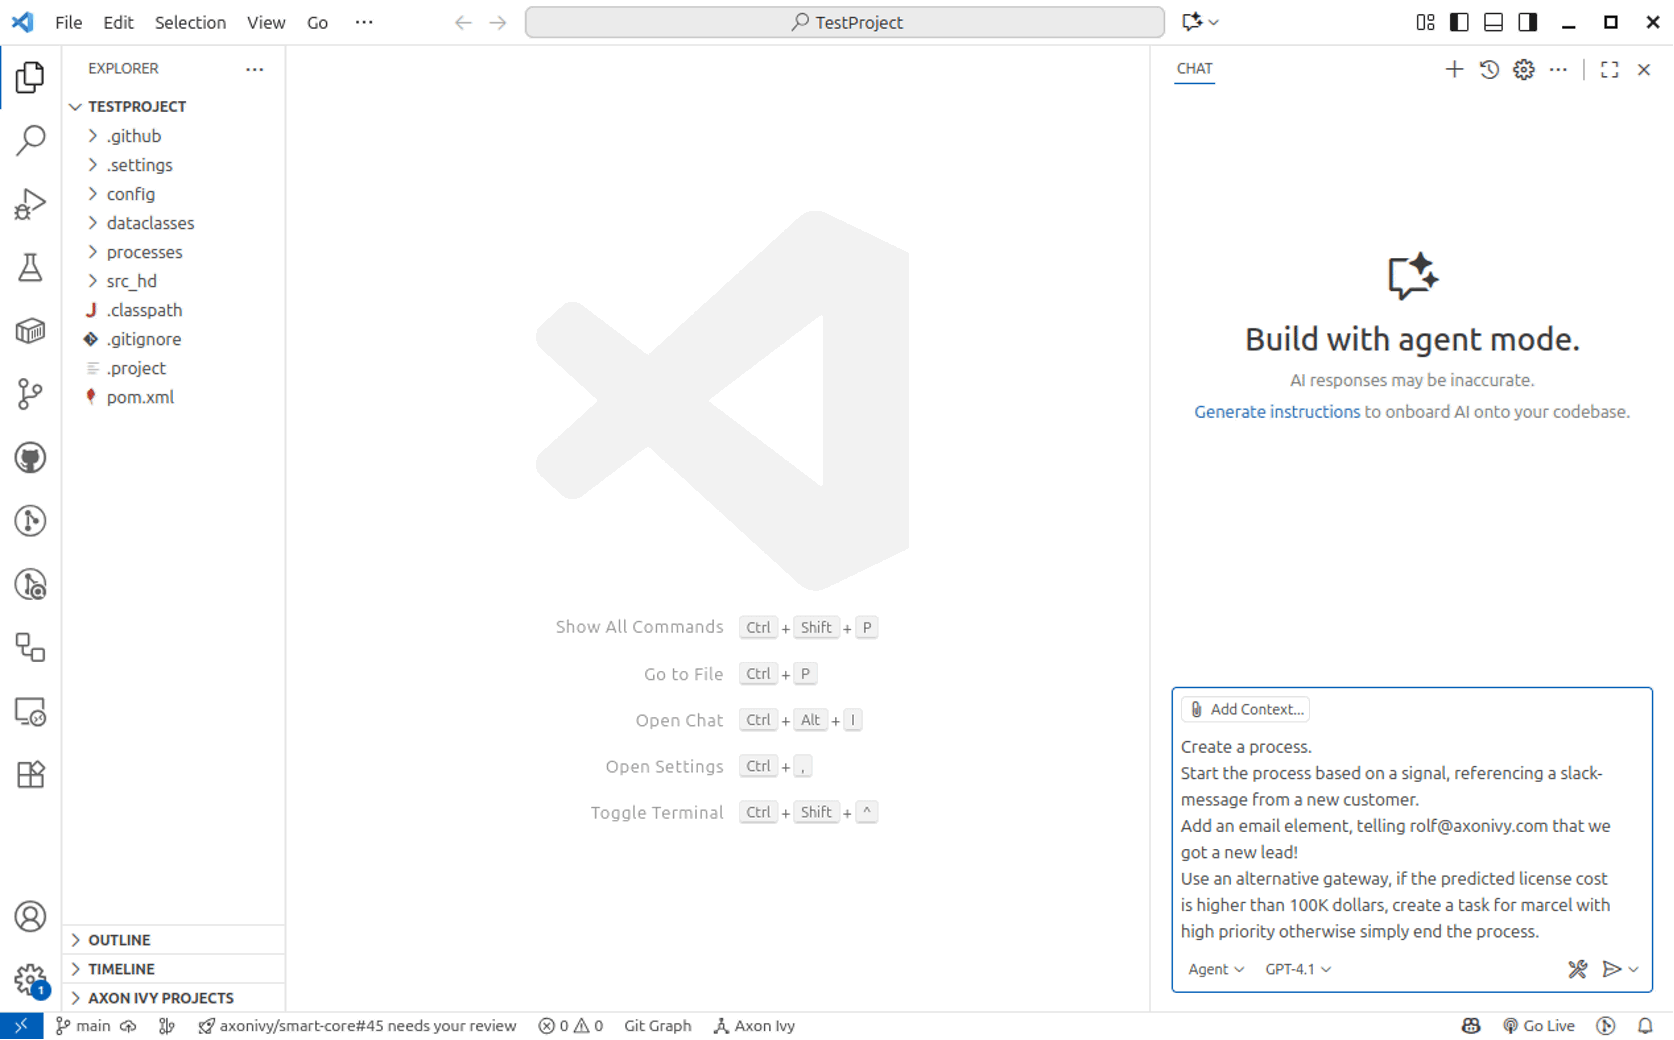Click synchronize changes cloud icon
The image size is (1674, 1040).
[128, 1026]
